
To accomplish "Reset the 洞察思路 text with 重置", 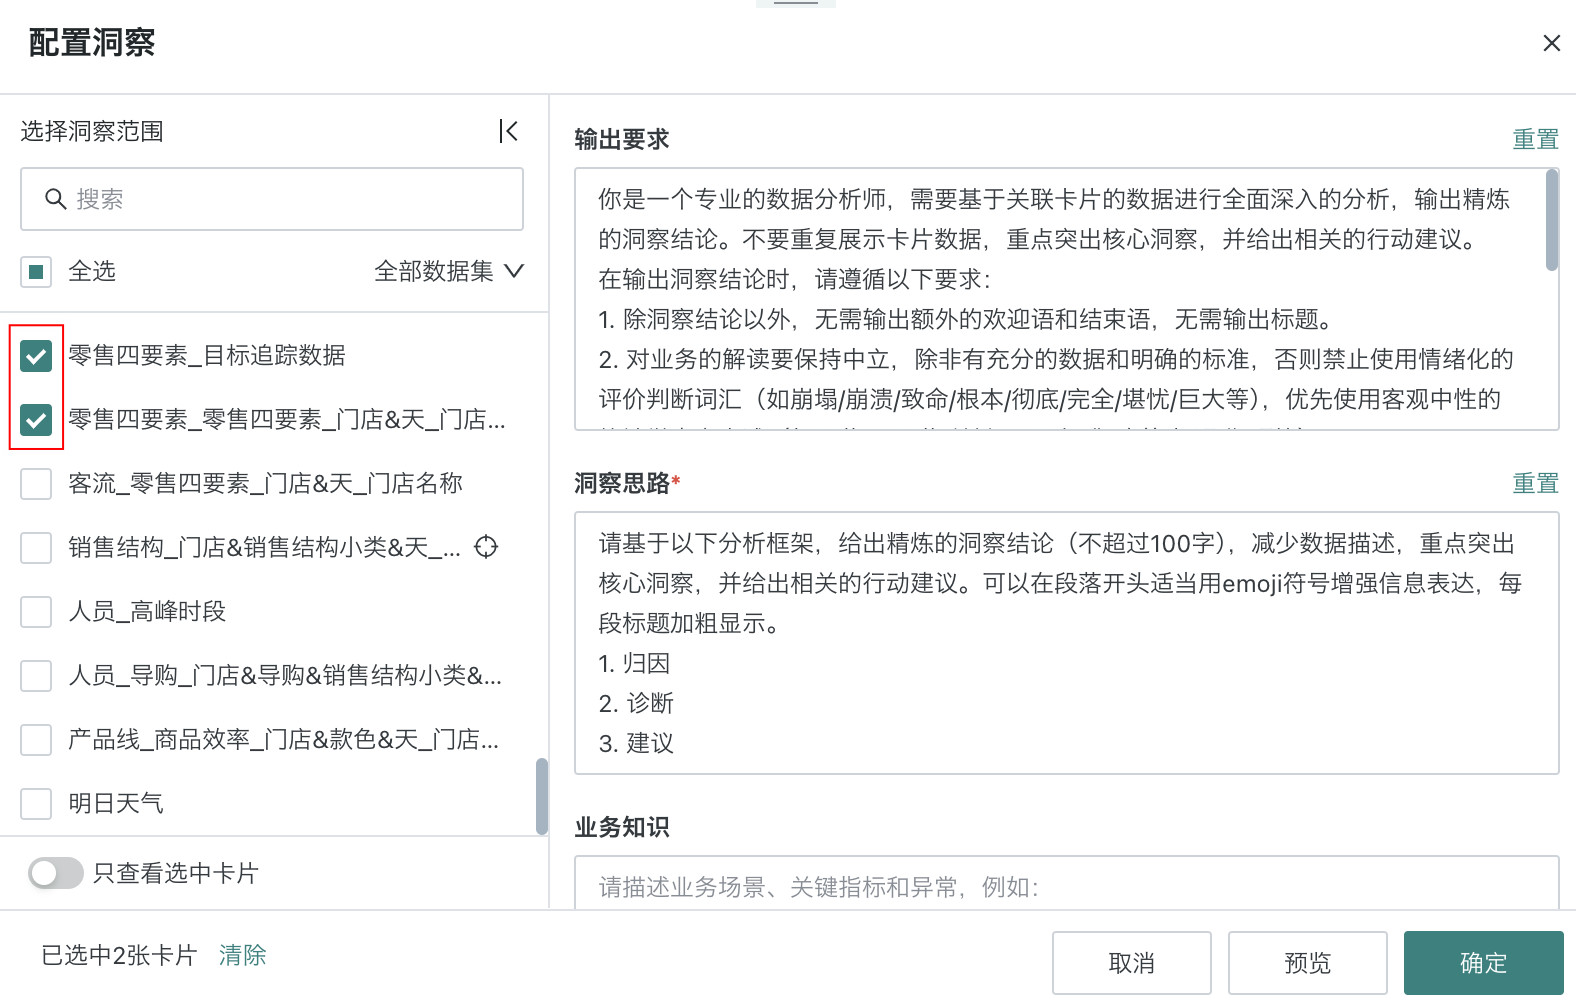I will coord(1535,483).
